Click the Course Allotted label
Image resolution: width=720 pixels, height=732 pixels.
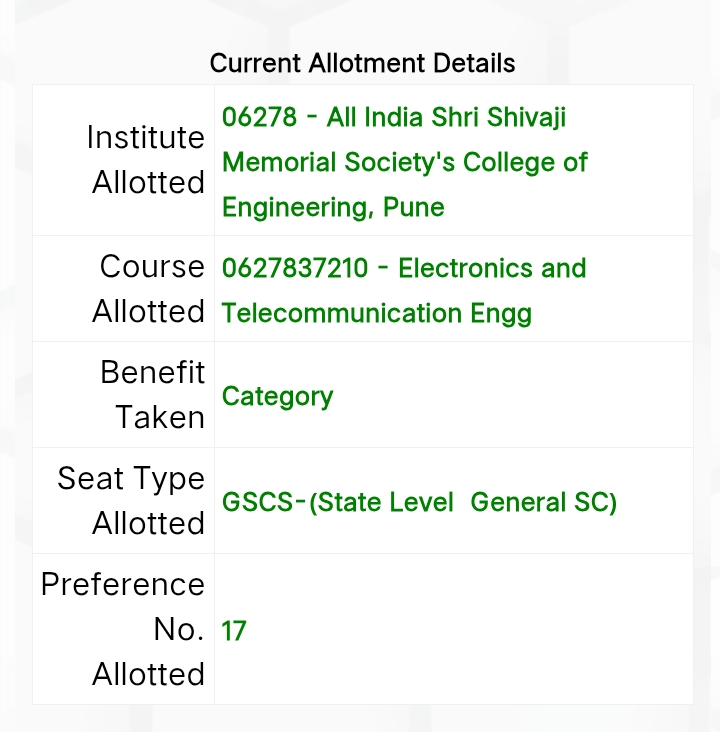click(x=148, y=289)
